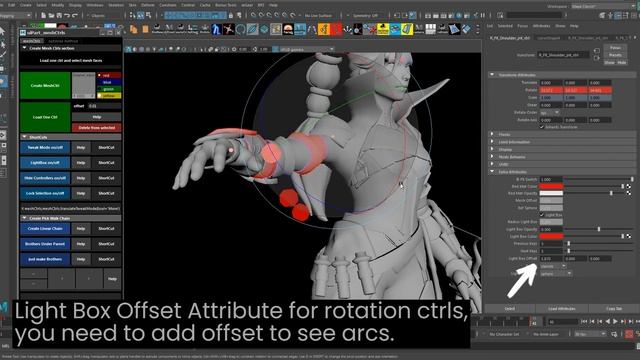Open the Deform menu

pyautogui.click(x=148, y=5)
